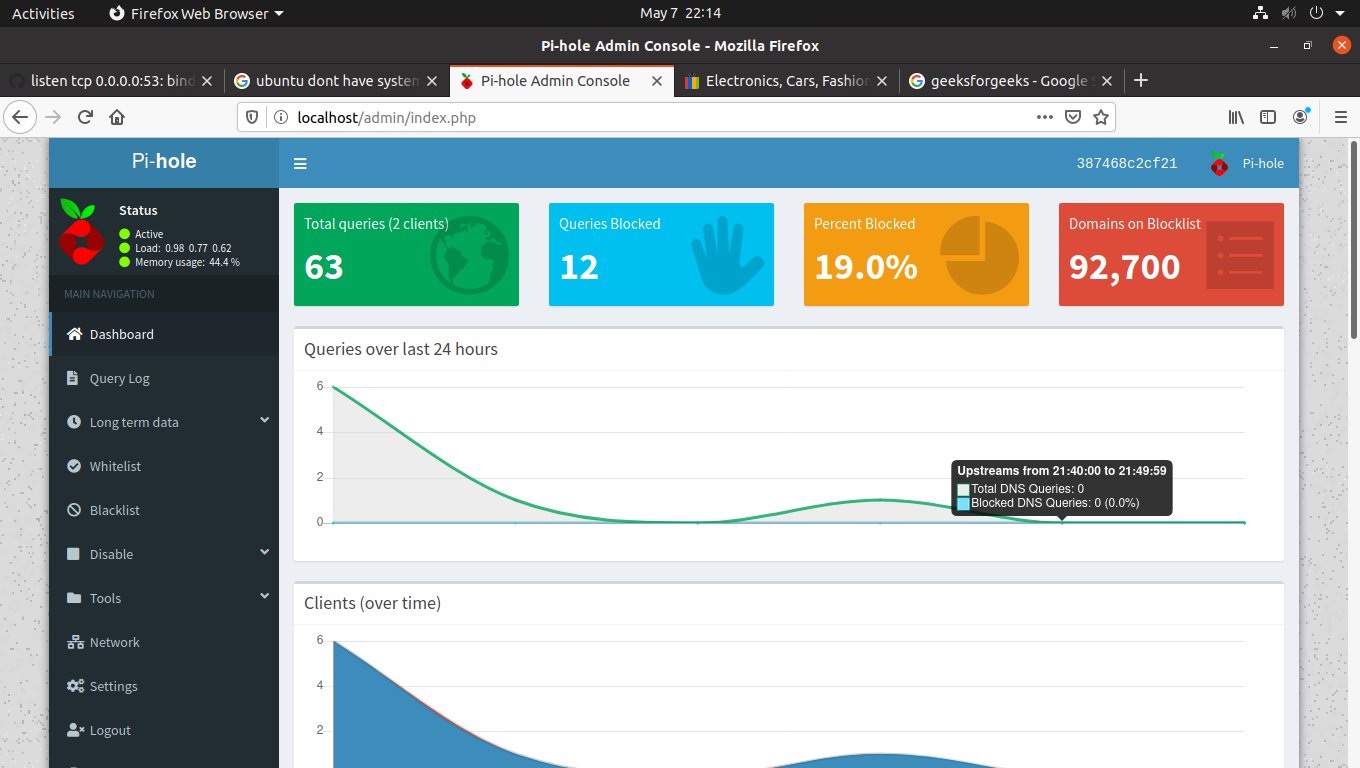1360x768 pixels.
Task: Click the Disable stop-square icon
Action: 73,554
